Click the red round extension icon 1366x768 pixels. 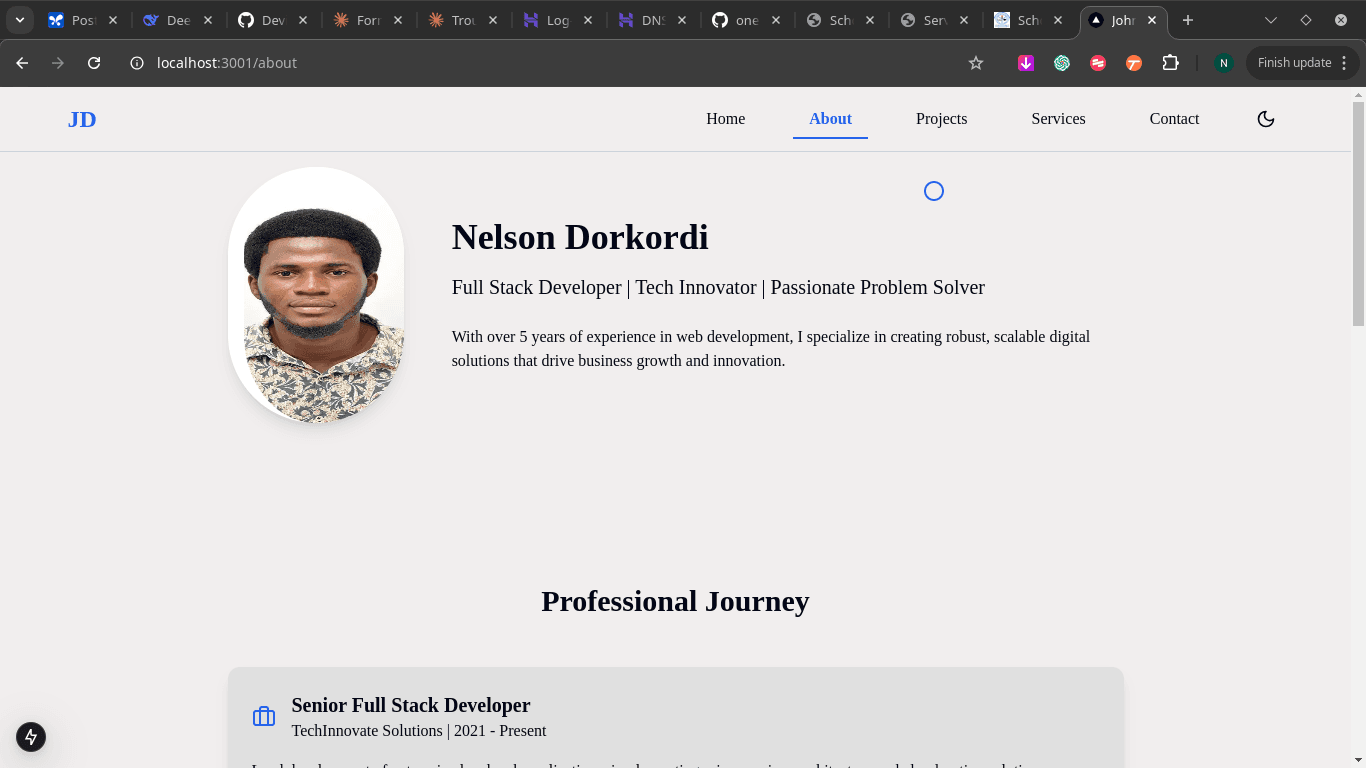(x=1098, y=63)
